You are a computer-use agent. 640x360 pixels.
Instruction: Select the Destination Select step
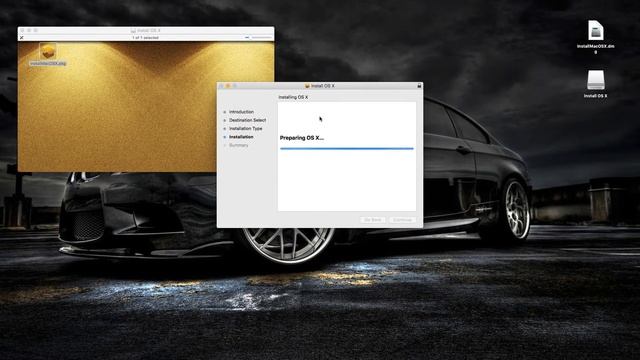click(247, 120)
